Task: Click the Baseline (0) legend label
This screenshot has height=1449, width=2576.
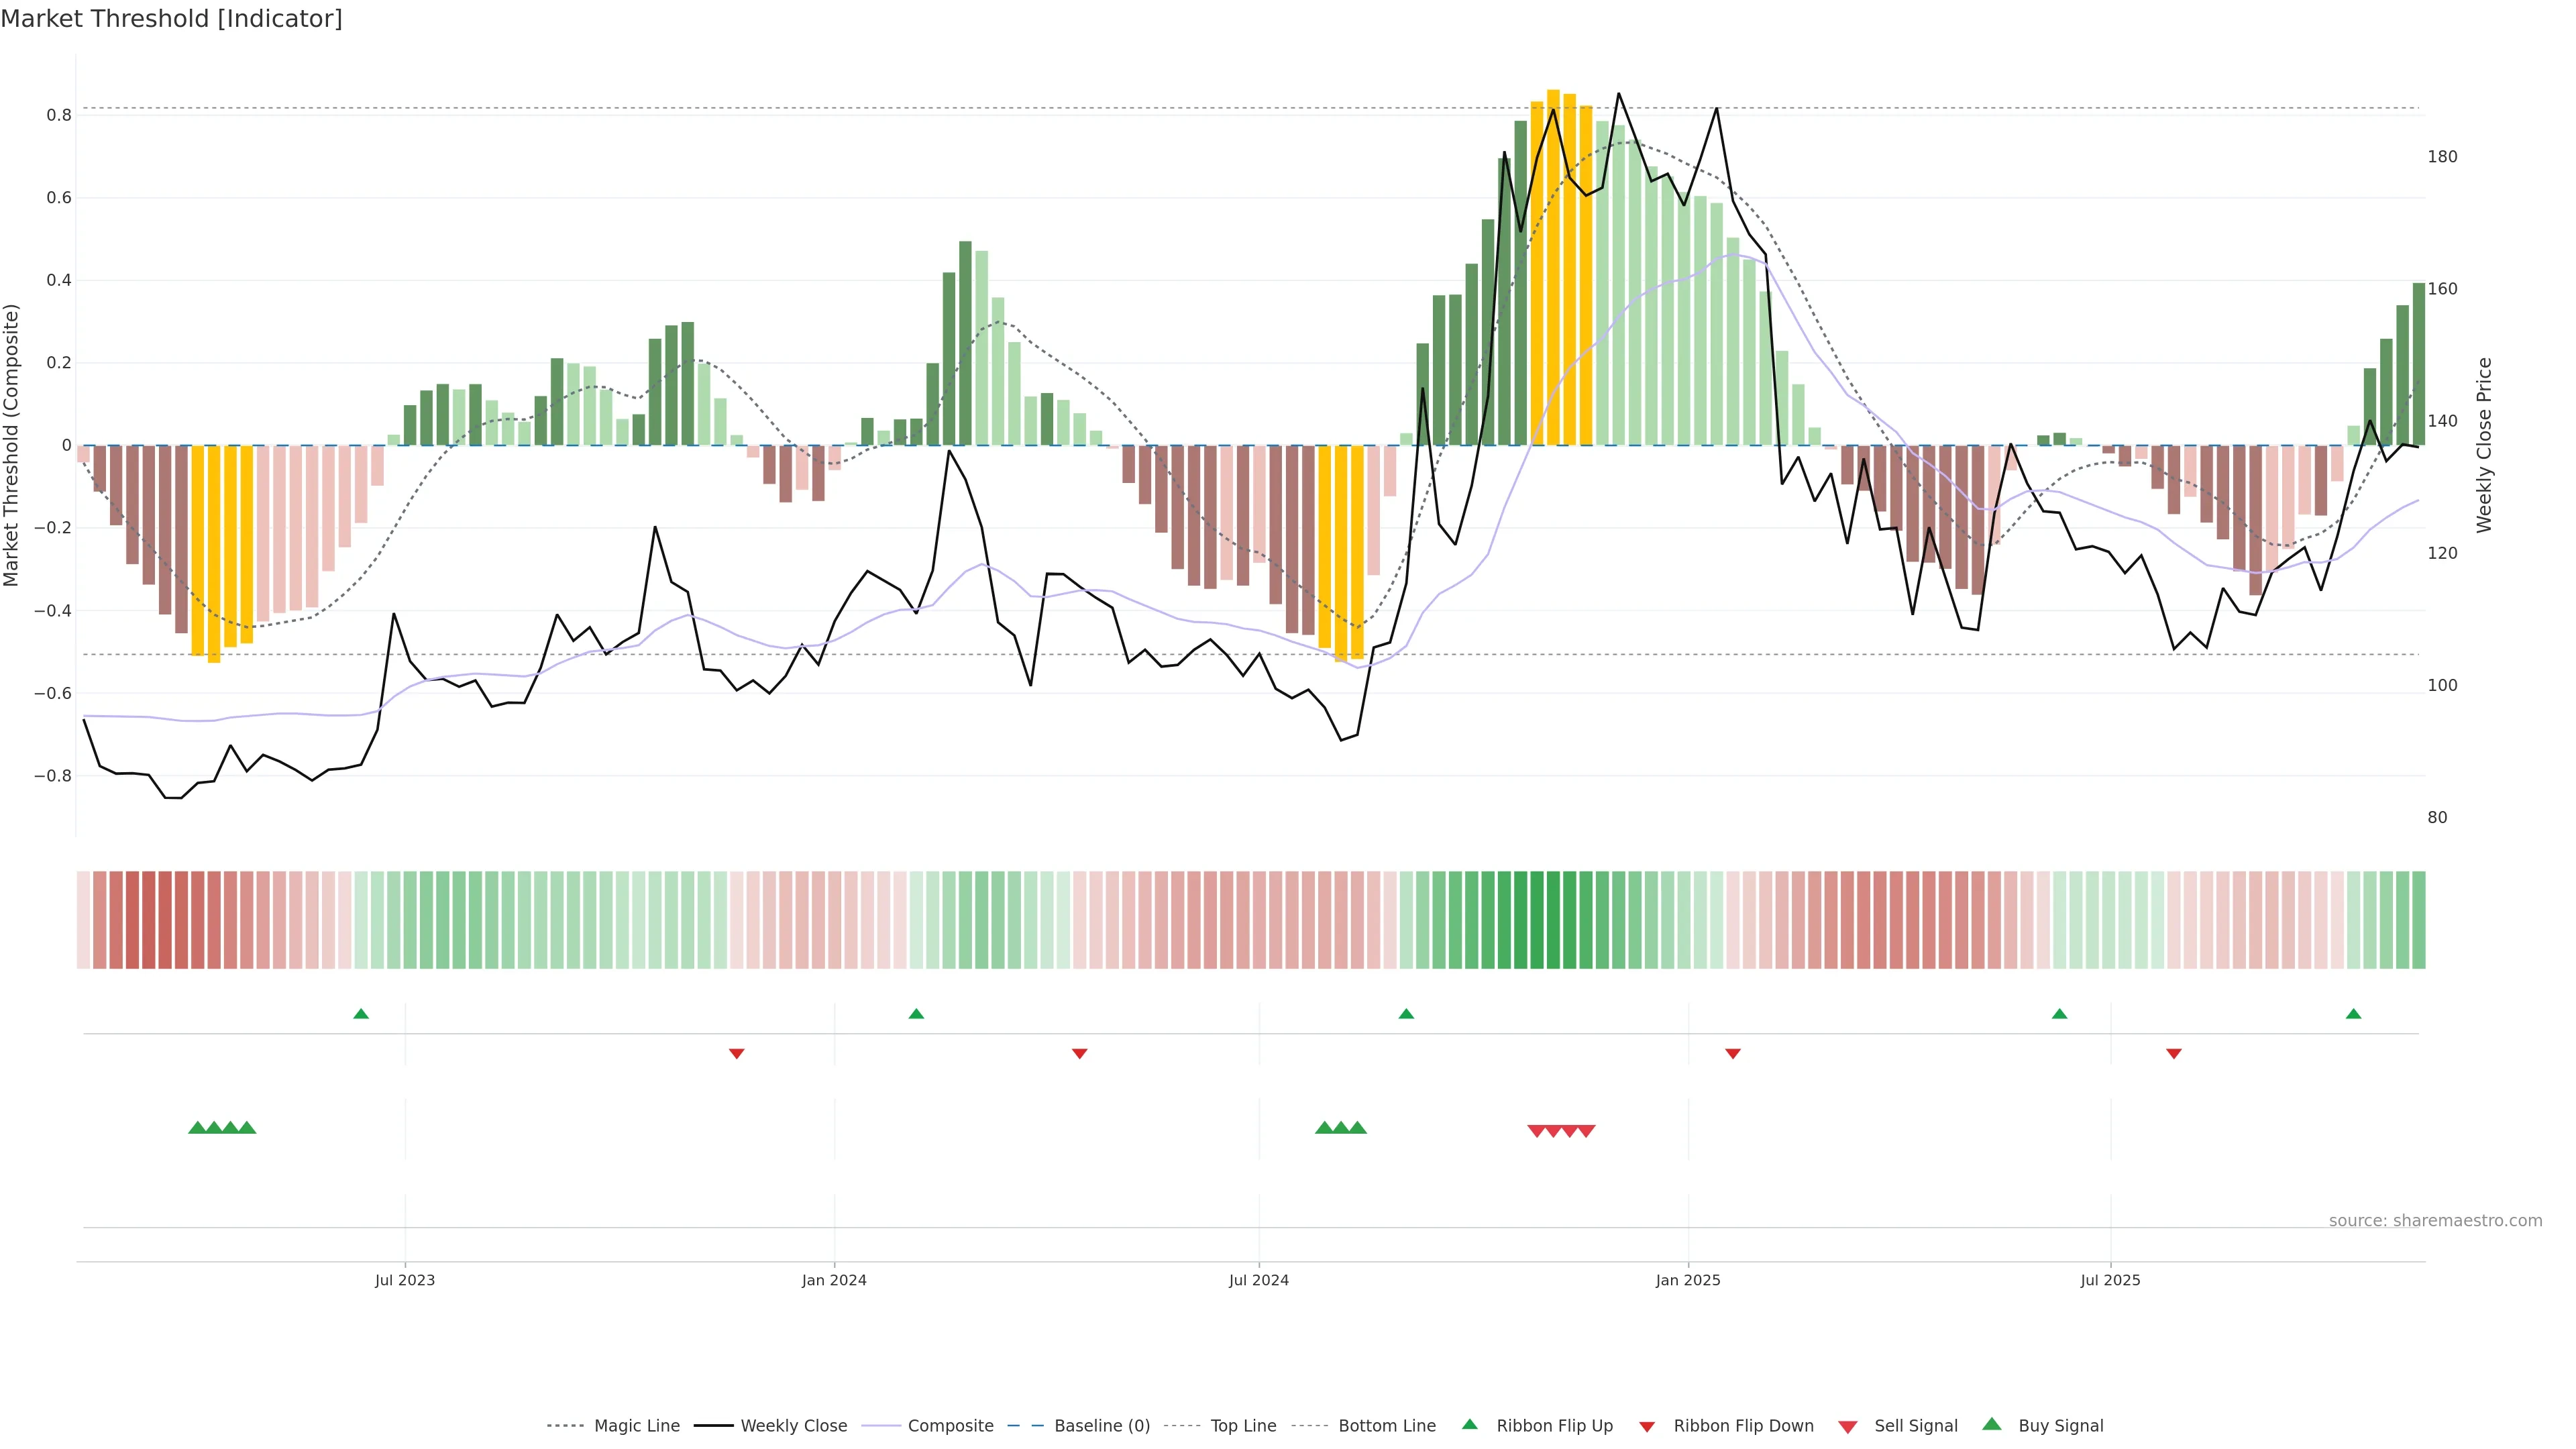Action: click(x=1101, y=1426)
